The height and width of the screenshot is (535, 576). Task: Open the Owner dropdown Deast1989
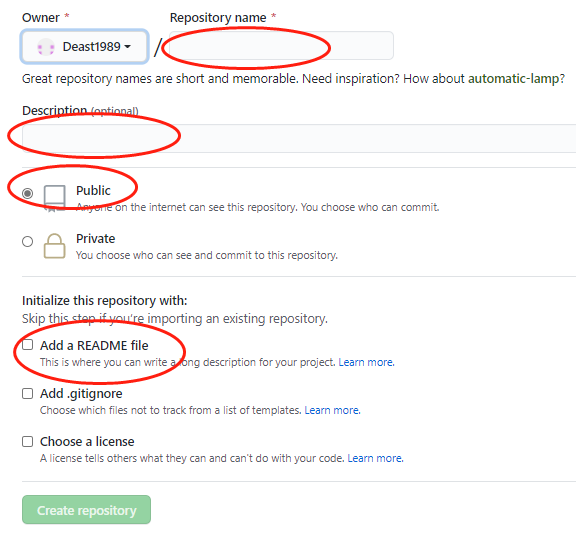point(84,47)
